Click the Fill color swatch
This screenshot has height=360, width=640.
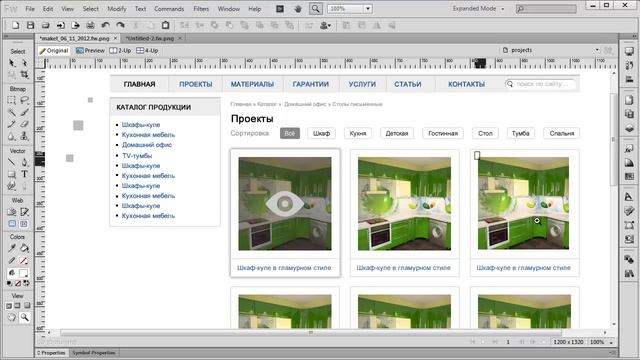coord(24,273)
